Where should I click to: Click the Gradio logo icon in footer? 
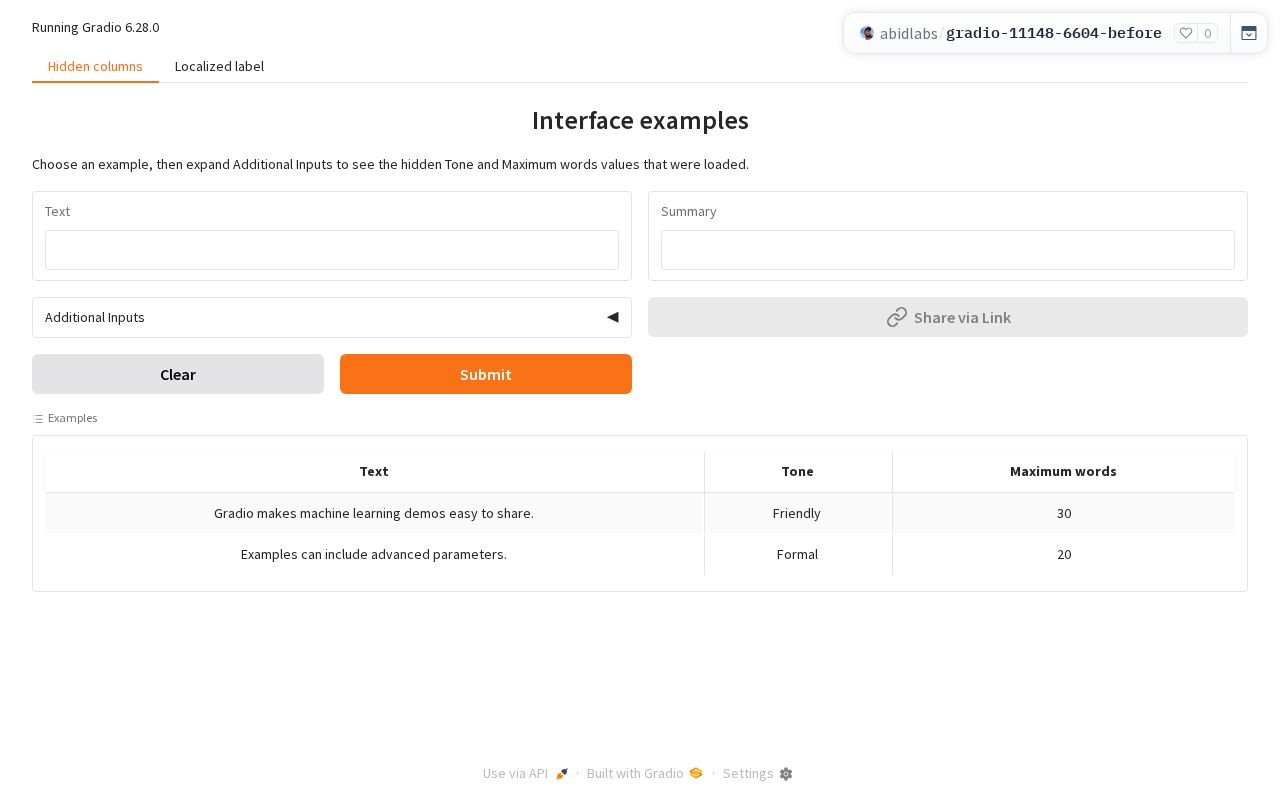(696, 773)
